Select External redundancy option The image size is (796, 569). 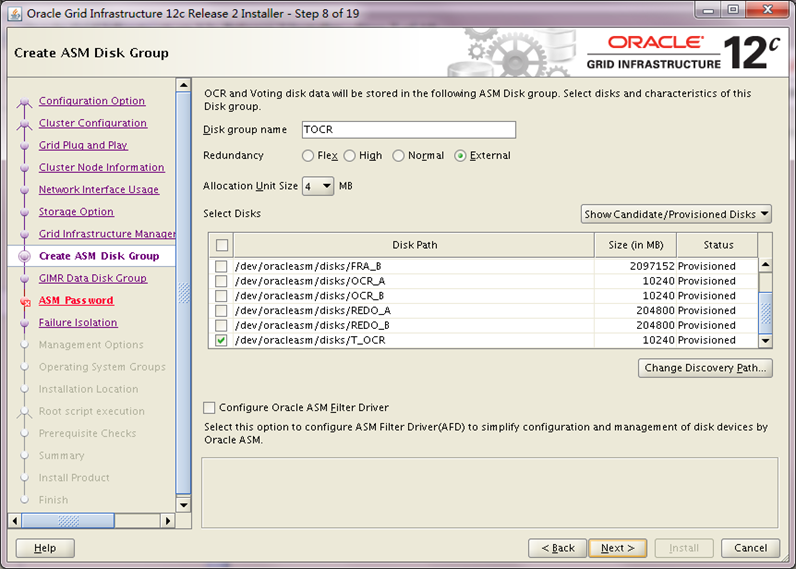coord(460,156)
